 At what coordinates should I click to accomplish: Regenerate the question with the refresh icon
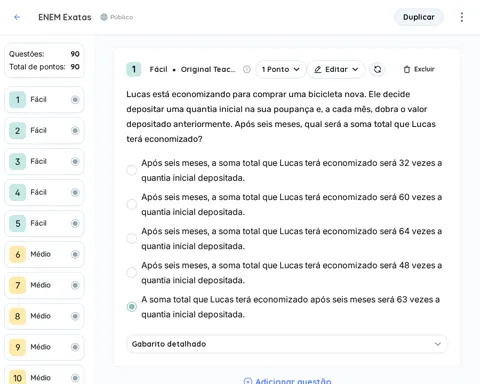tap(377, 69)
